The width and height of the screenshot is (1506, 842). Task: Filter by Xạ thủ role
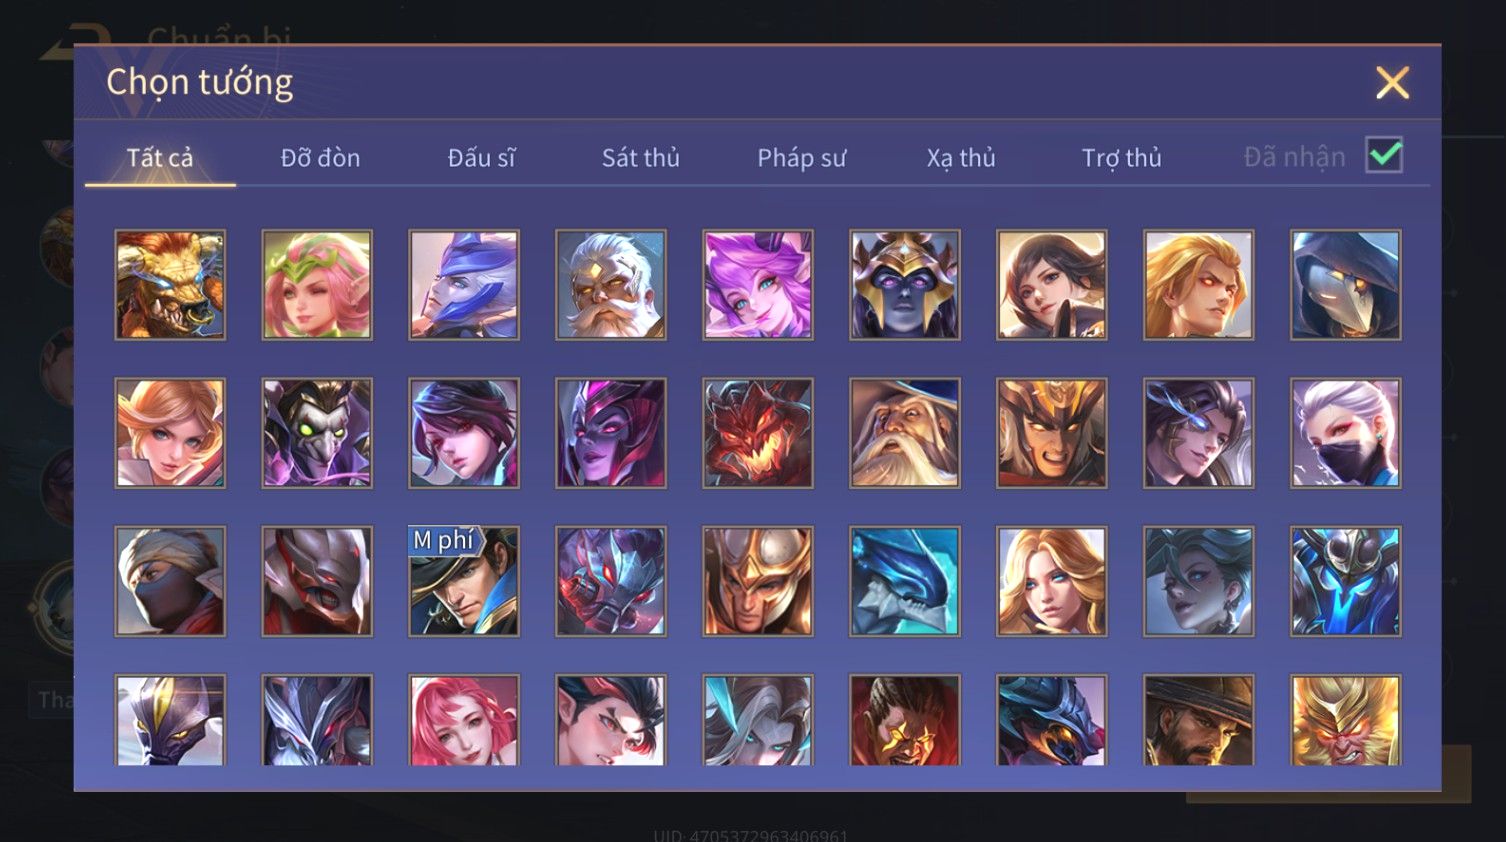[961, 158]
